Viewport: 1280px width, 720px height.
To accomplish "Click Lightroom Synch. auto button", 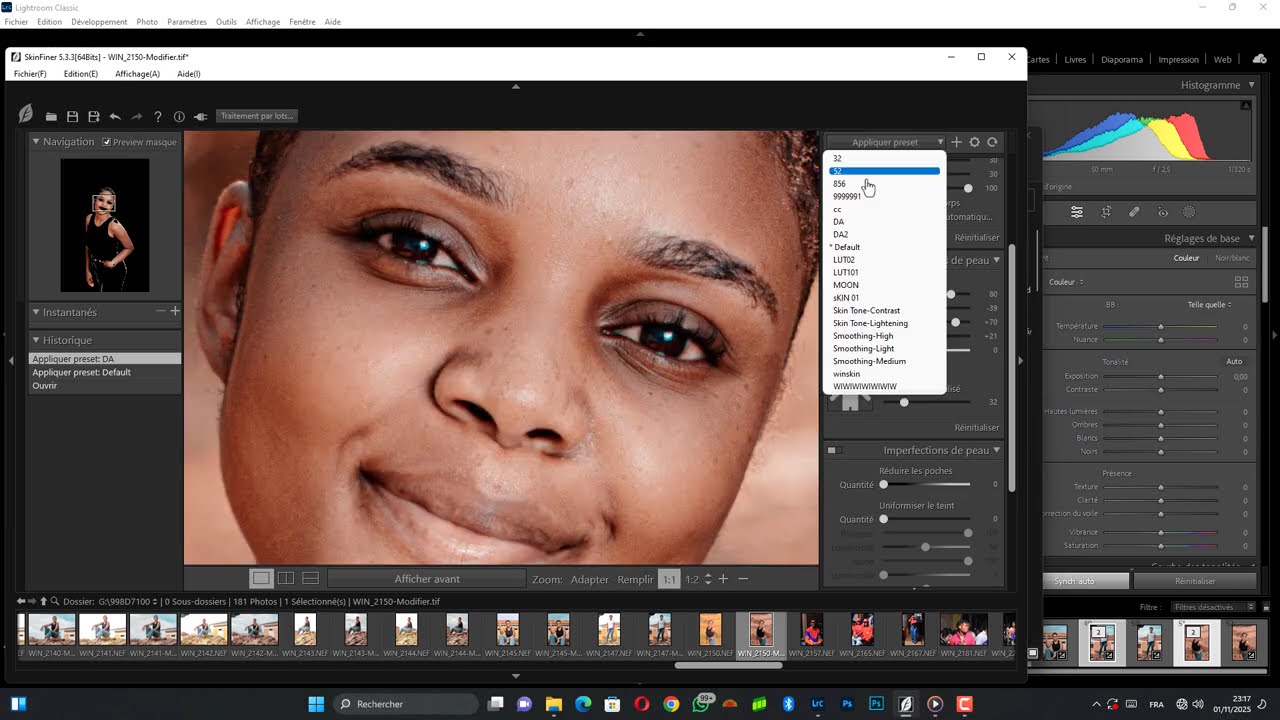I will [1075, 581].
